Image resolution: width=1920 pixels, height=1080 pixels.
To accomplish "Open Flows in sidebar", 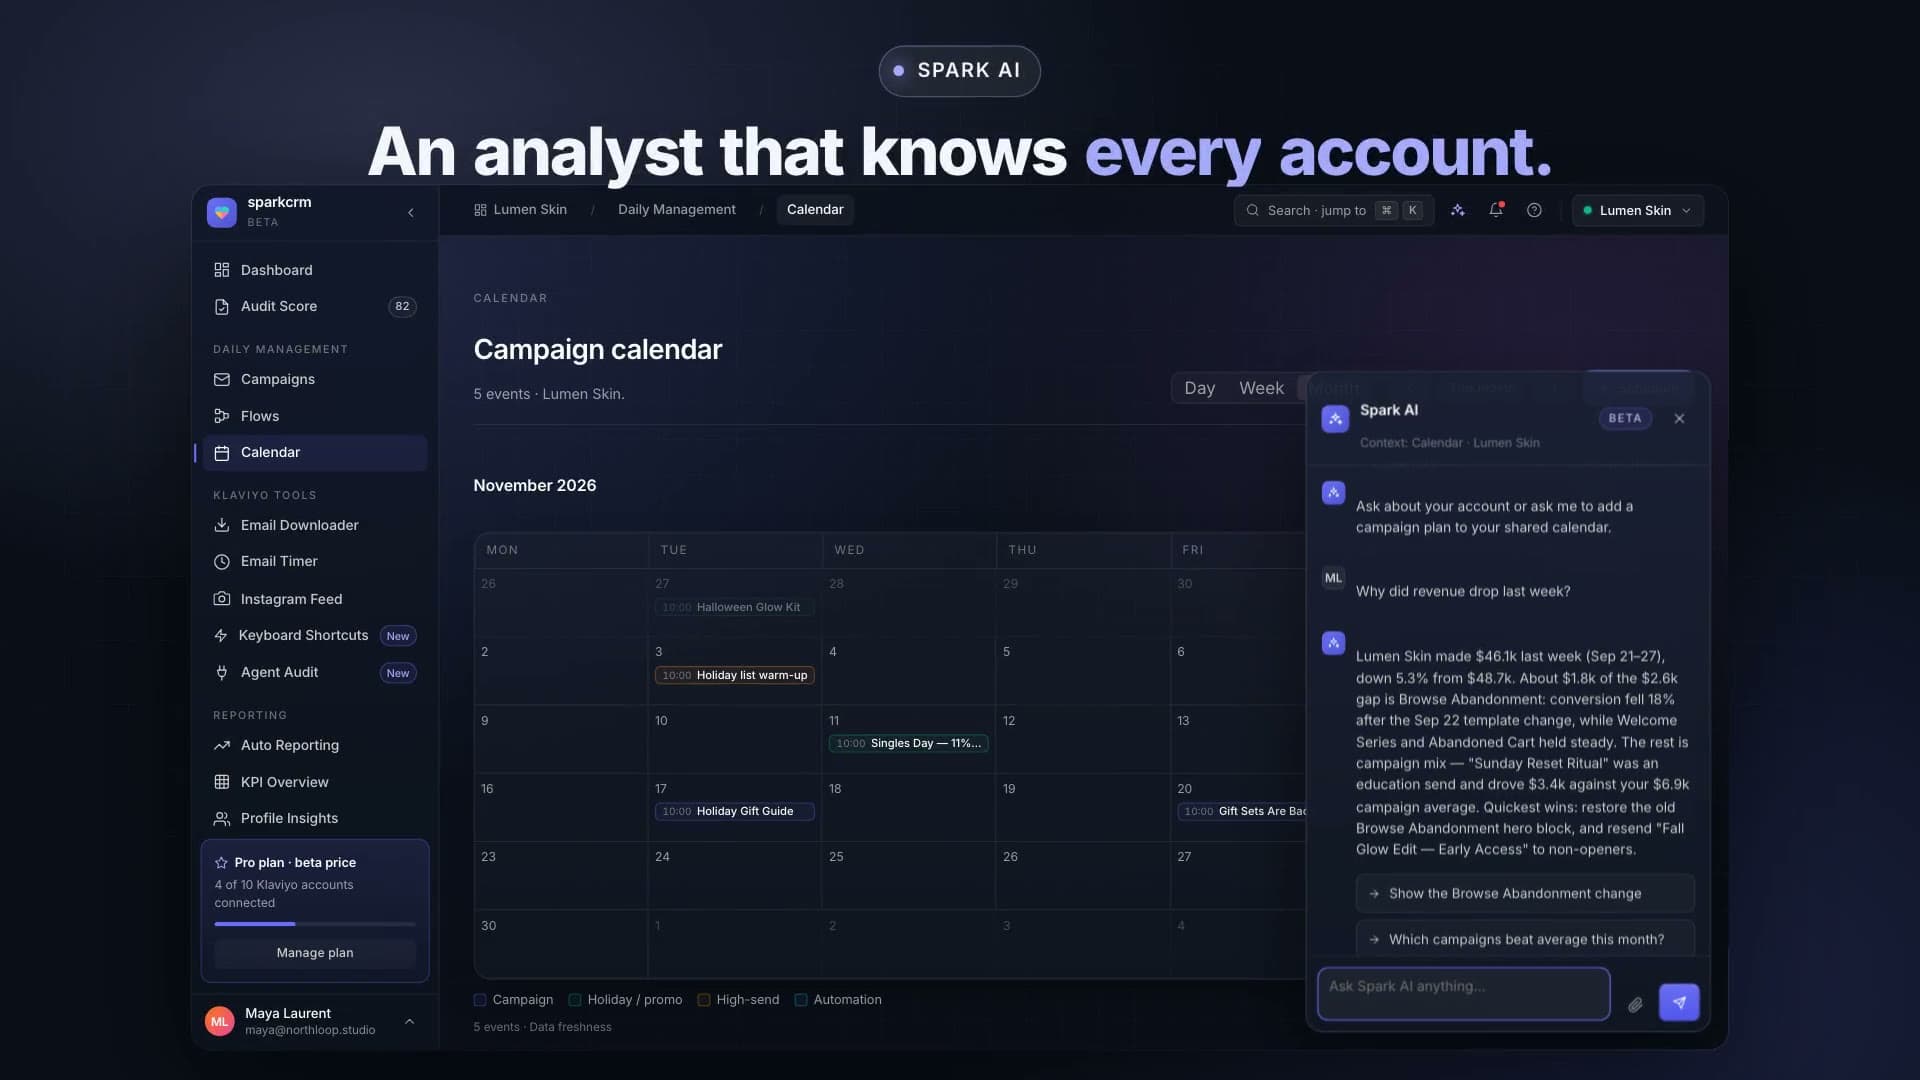I will [x=314, y=416].
